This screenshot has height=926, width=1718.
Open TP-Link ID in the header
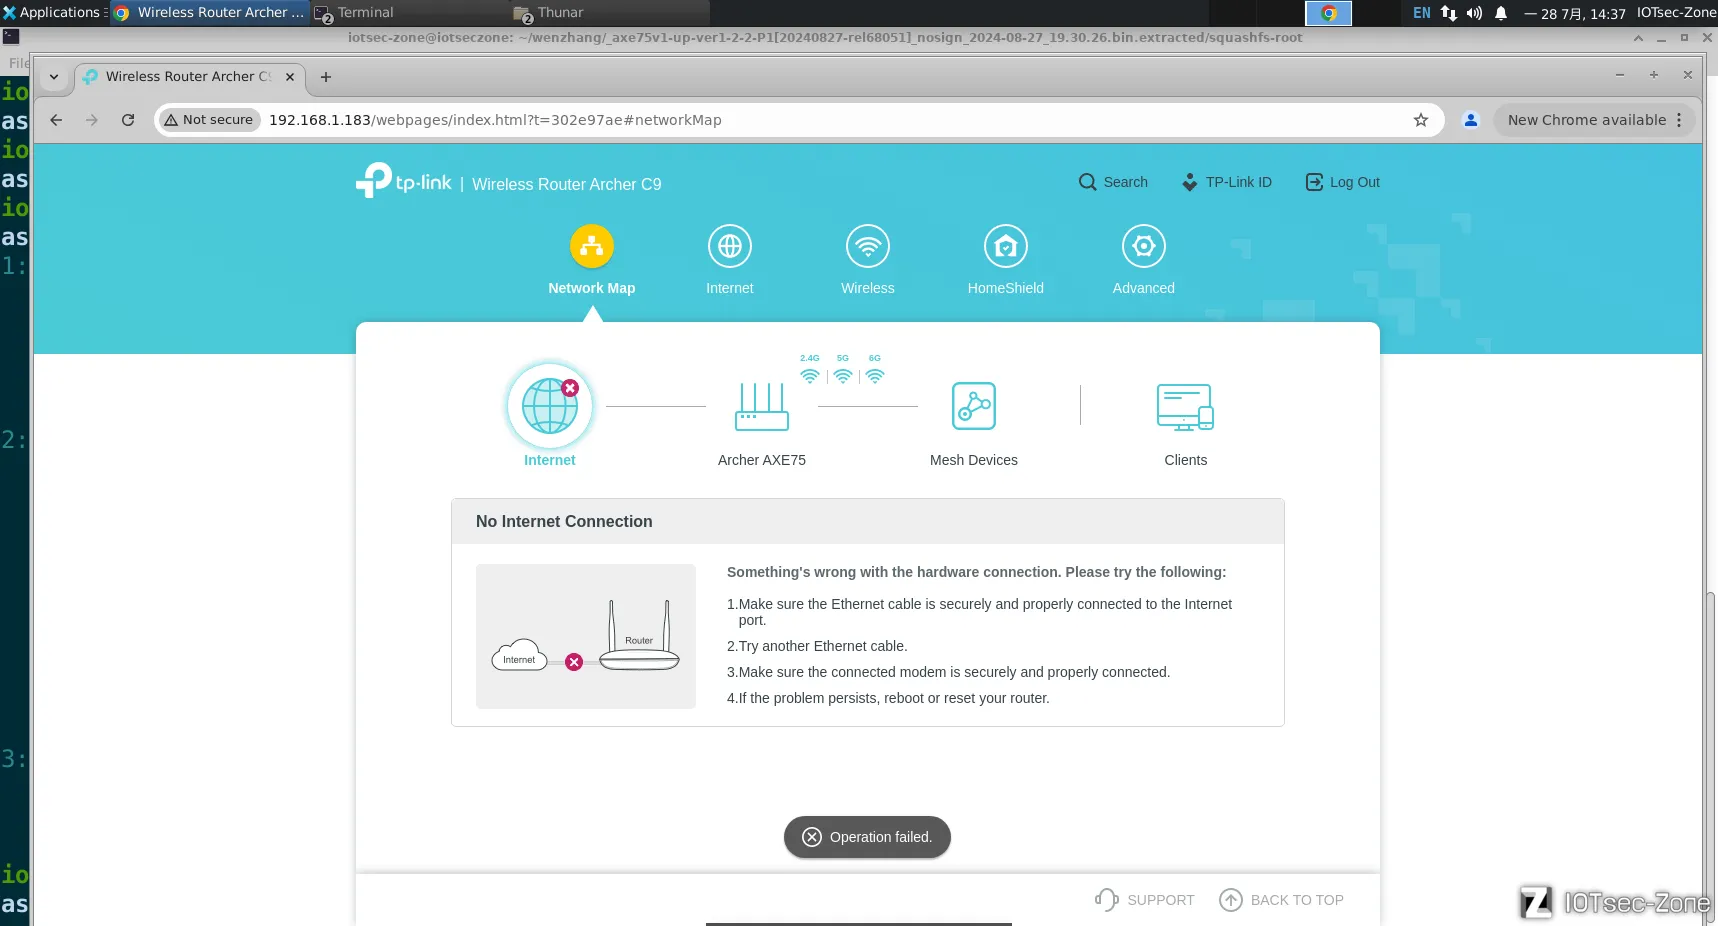(x=1226, y=182)
